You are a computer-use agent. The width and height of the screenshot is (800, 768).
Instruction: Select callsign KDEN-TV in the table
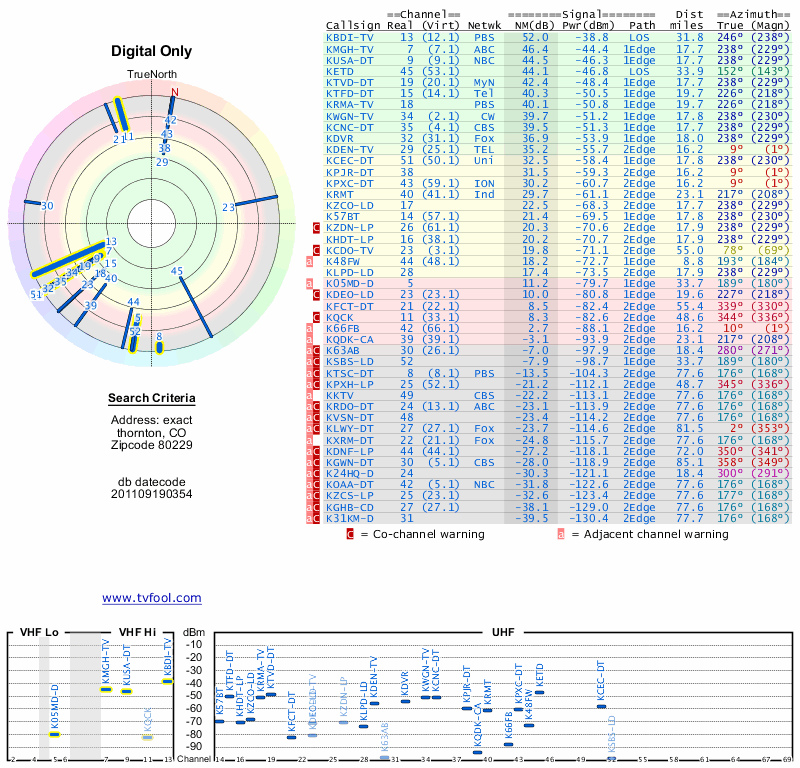point(349,150)
